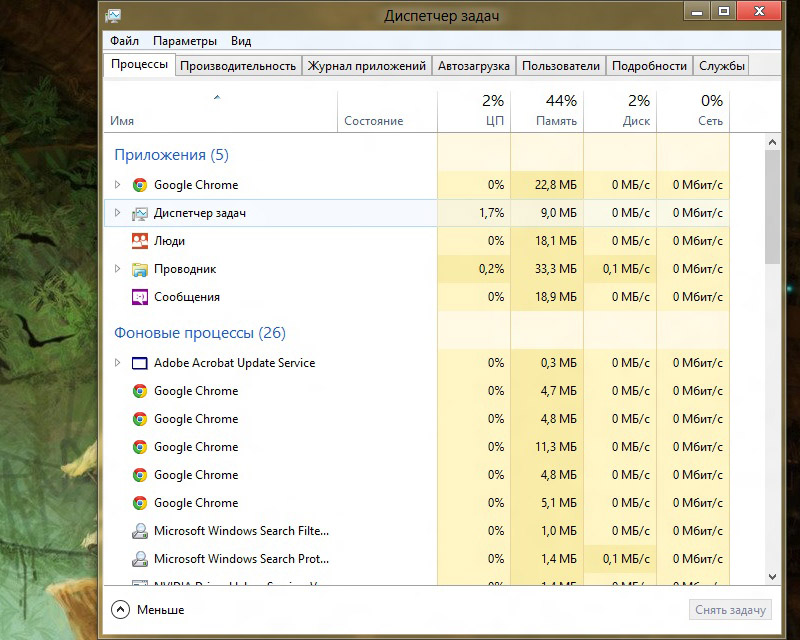This screenshot has width=800, height=640.
Task: Click Chrome icon in the 4,7 МБ row
Action: pyautogui.click(x=140, y=391)
